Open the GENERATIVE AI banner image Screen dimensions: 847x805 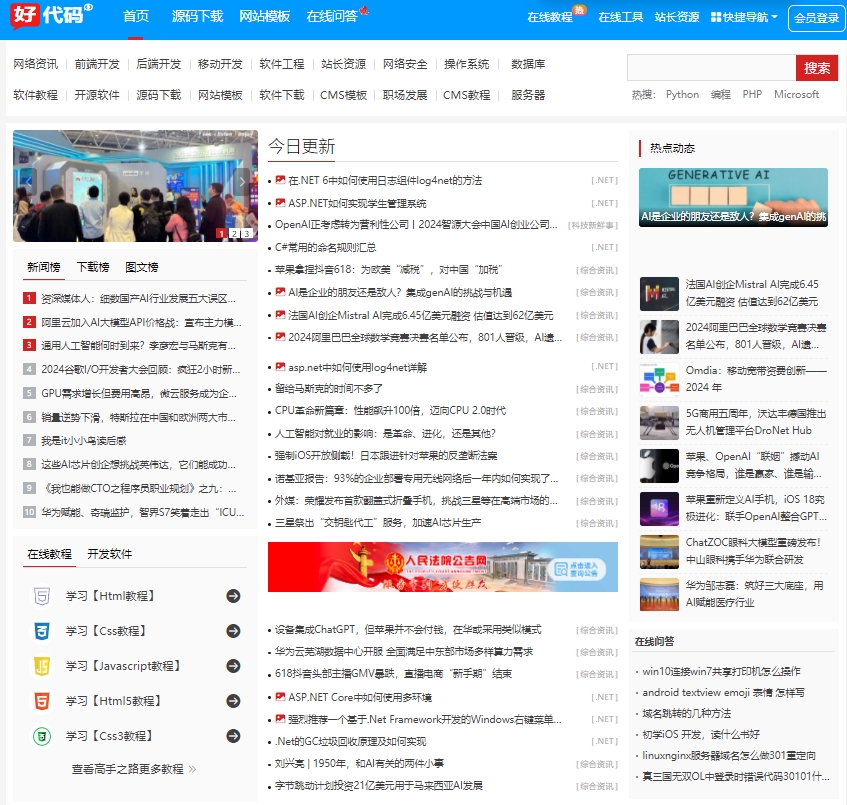coord(733,197)
